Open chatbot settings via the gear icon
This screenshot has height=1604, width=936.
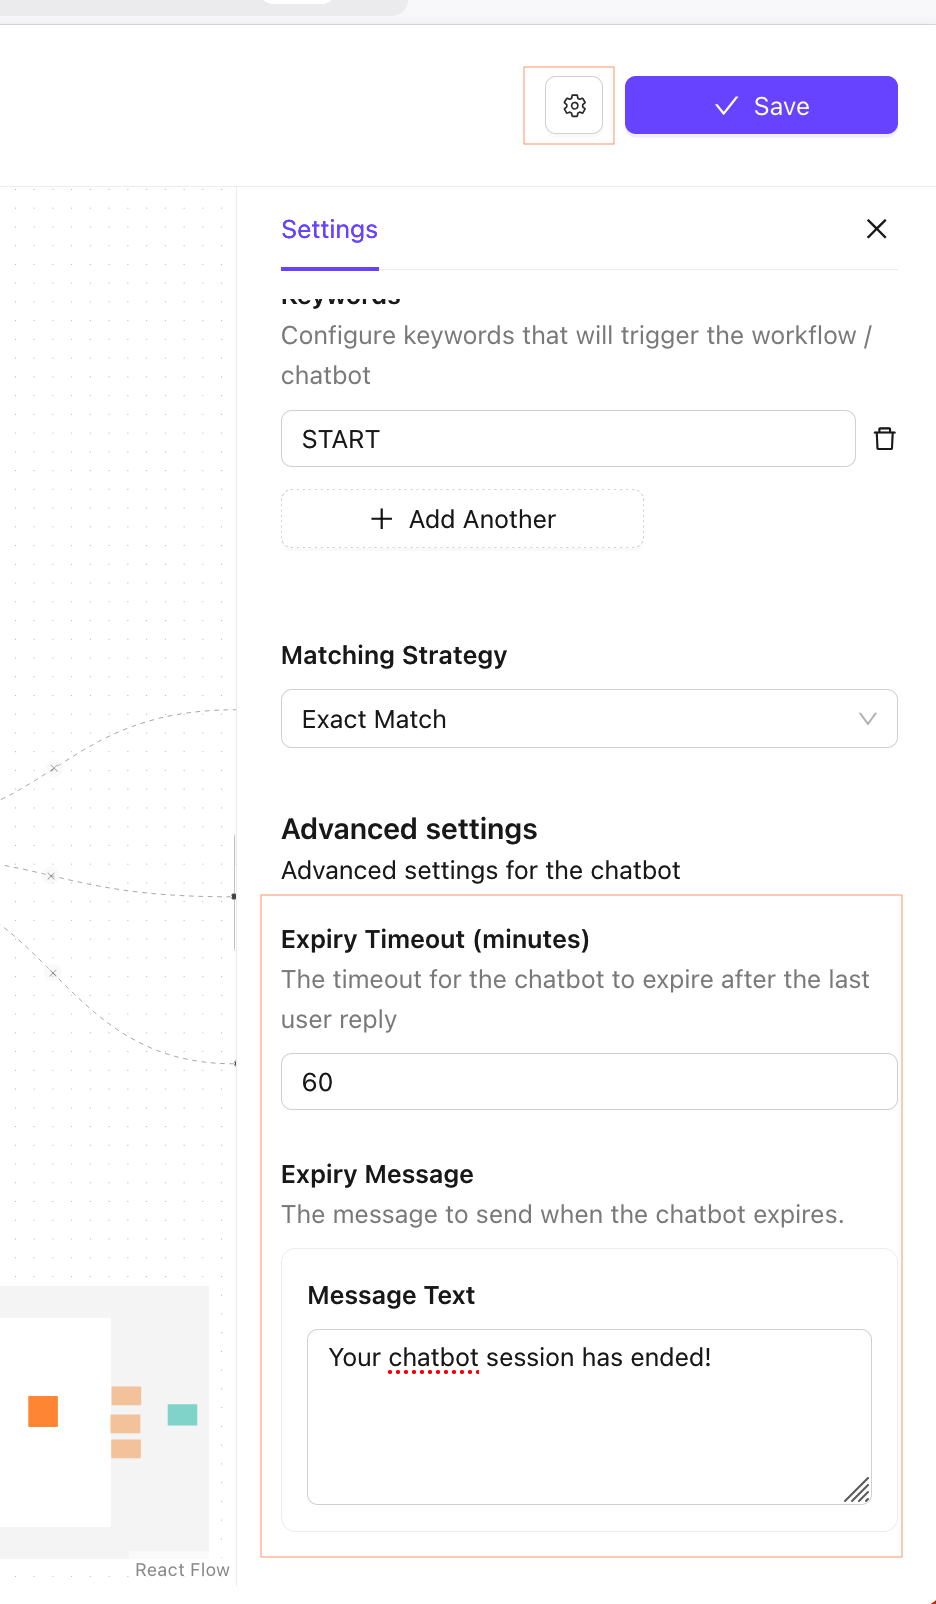(574, 105)
